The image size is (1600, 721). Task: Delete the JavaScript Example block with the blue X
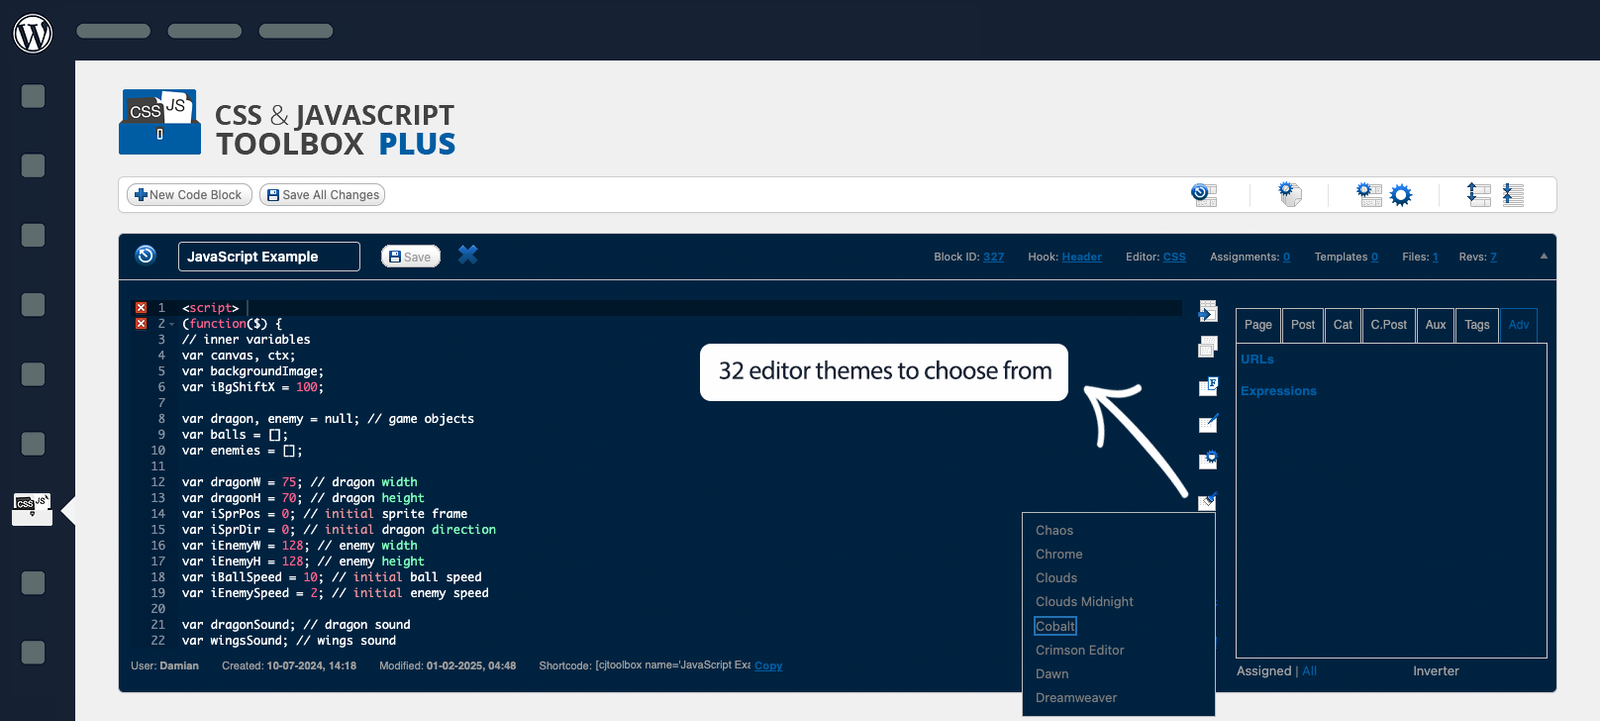coord(467,255)
